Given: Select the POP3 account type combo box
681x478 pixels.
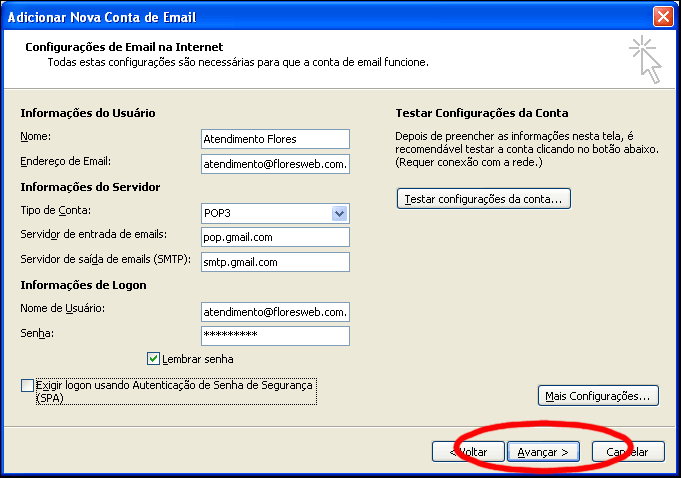Looking at the screenshot, I should click(x=275, y=213).
